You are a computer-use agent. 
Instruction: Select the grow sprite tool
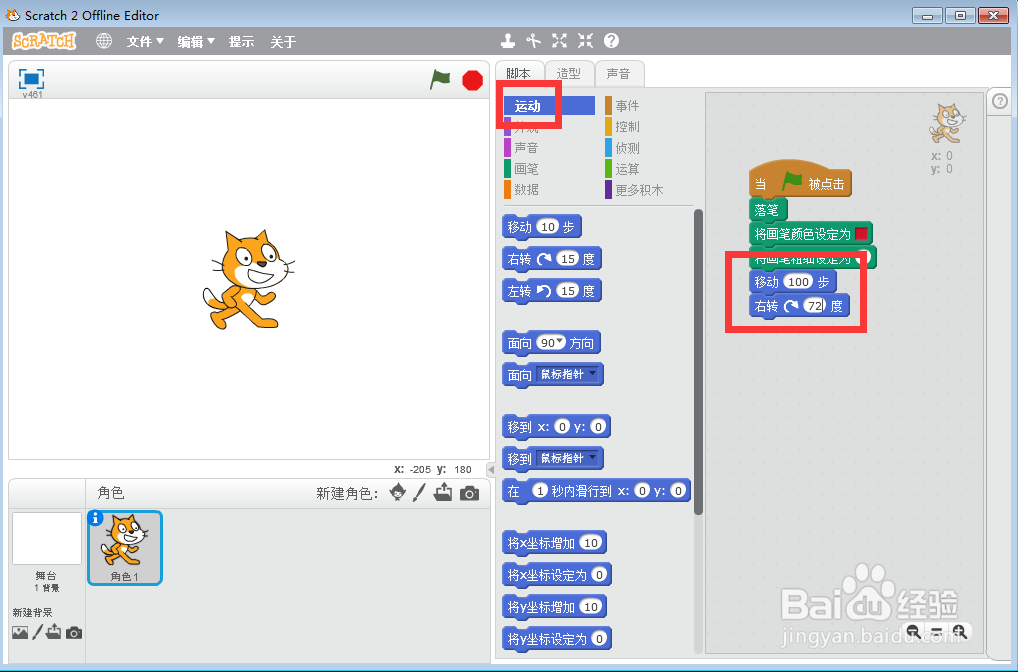point(560,41)
